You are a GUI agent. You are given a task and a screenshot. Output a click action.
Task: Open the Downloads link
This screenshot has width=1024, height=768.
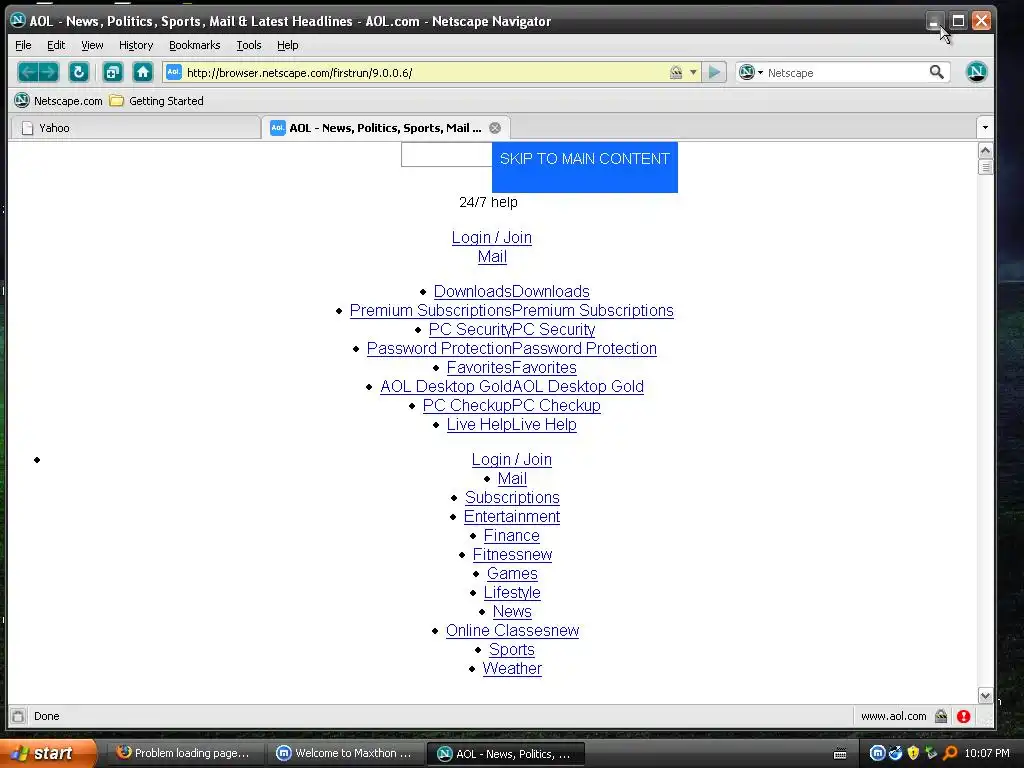511,291
